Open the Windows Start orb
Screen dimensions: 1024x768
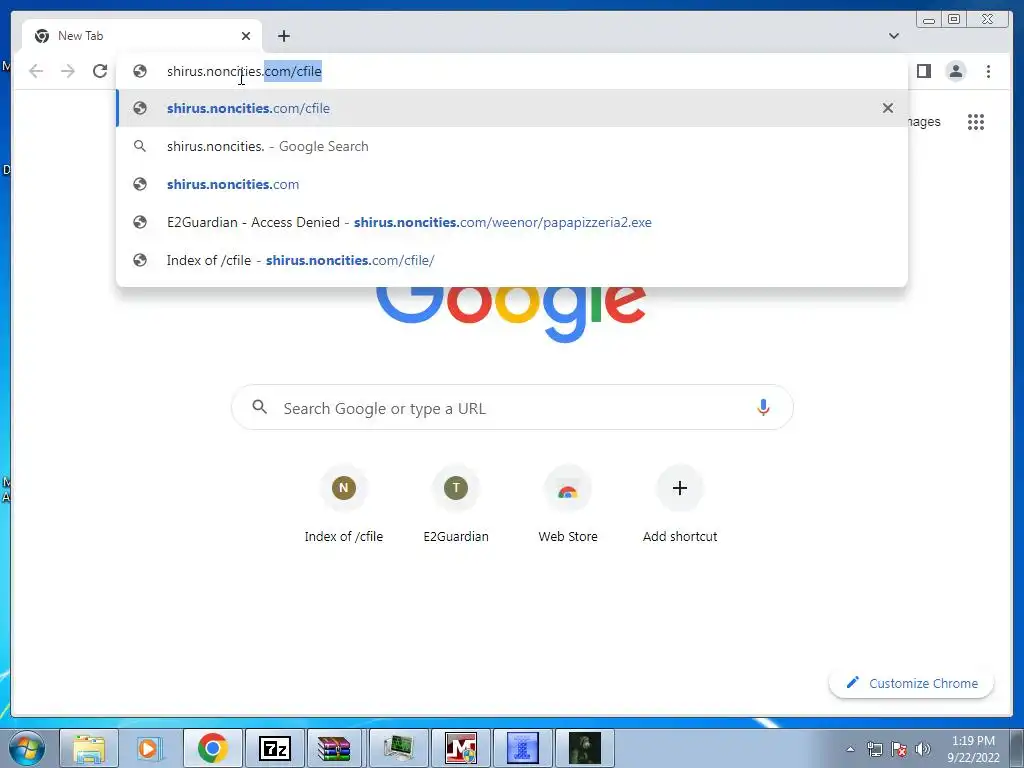click(x=26, y=748)
